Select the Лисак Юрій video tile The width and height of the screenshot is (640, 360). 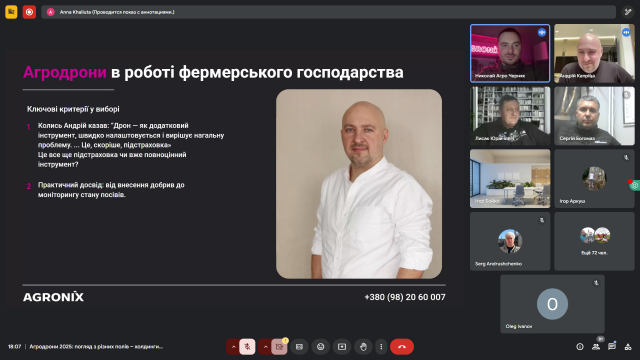[510, 116]
